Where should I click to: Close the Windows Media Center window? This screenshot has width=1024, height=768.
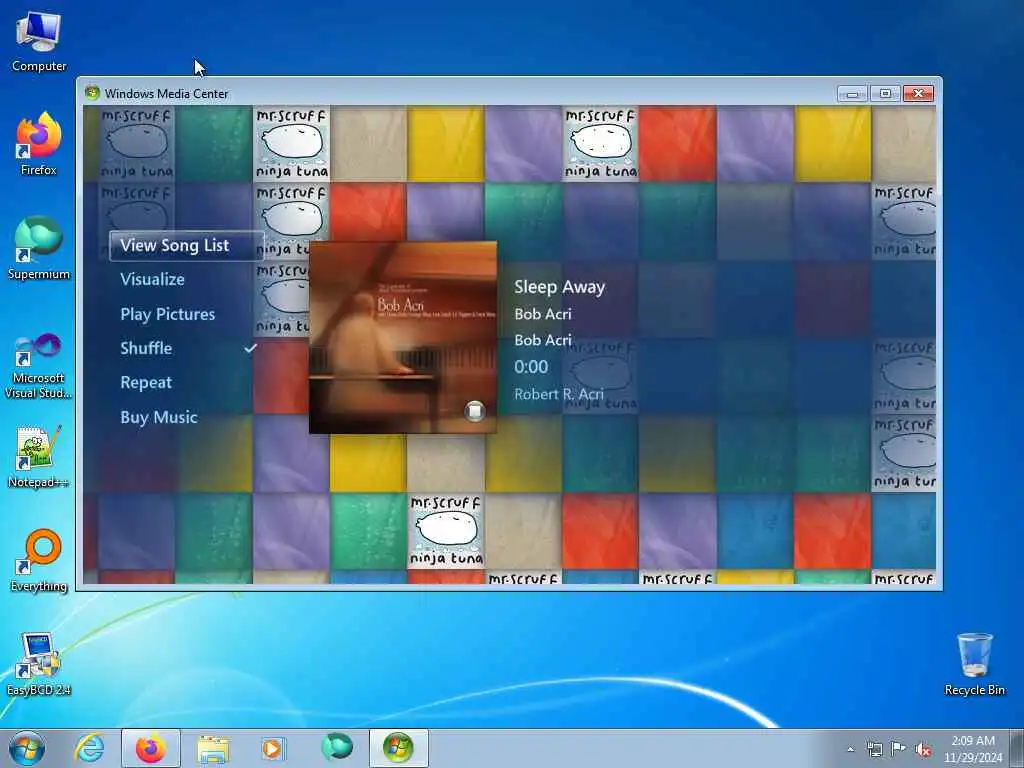918,94
